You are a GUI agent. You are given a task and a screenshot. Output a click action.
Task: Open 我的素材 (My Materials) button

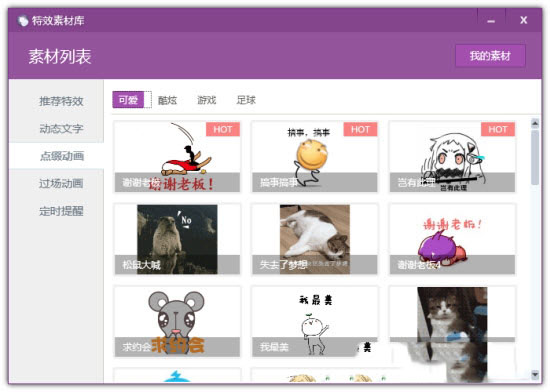[490, 55]
